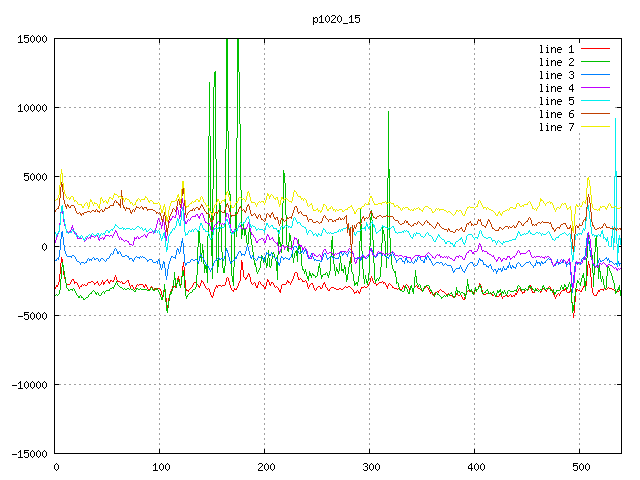This screenshot has height=480, width=640.
Task: Click the y-axis label -10000
Action: click(29, 385)
